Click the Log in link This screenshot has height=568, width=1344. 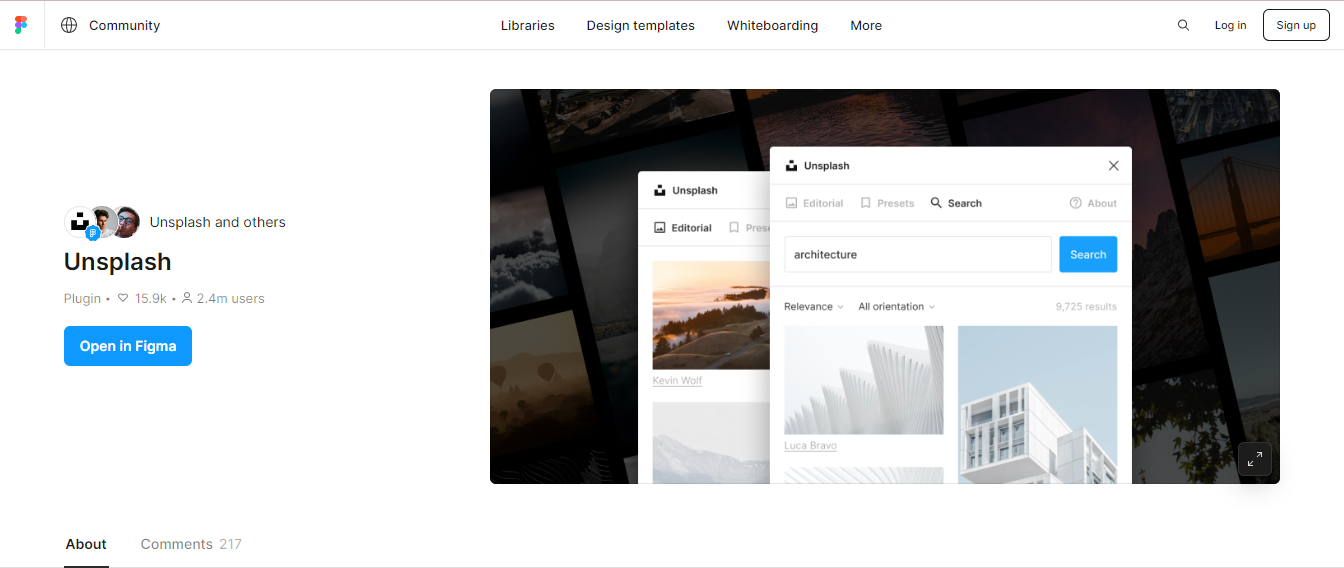1231,25
